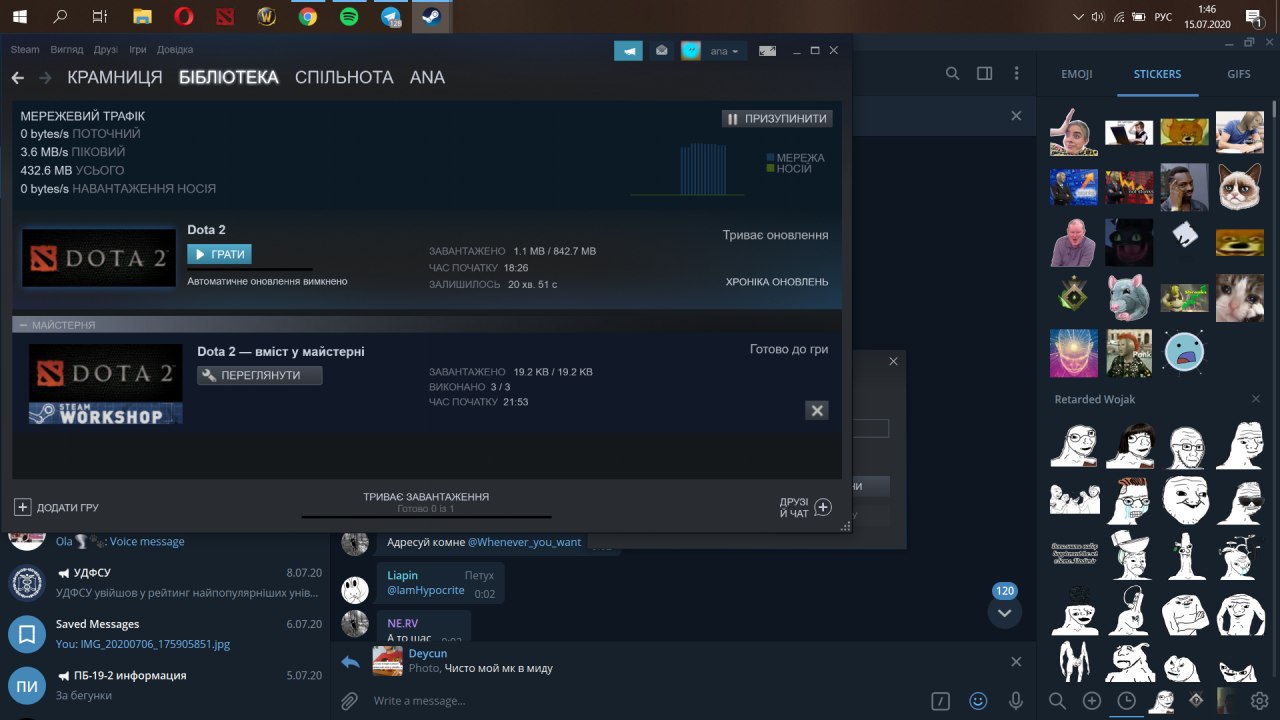The image size is (1280, 720).
Task: Open the Saved Messages chat
Action: pos(165,634)
